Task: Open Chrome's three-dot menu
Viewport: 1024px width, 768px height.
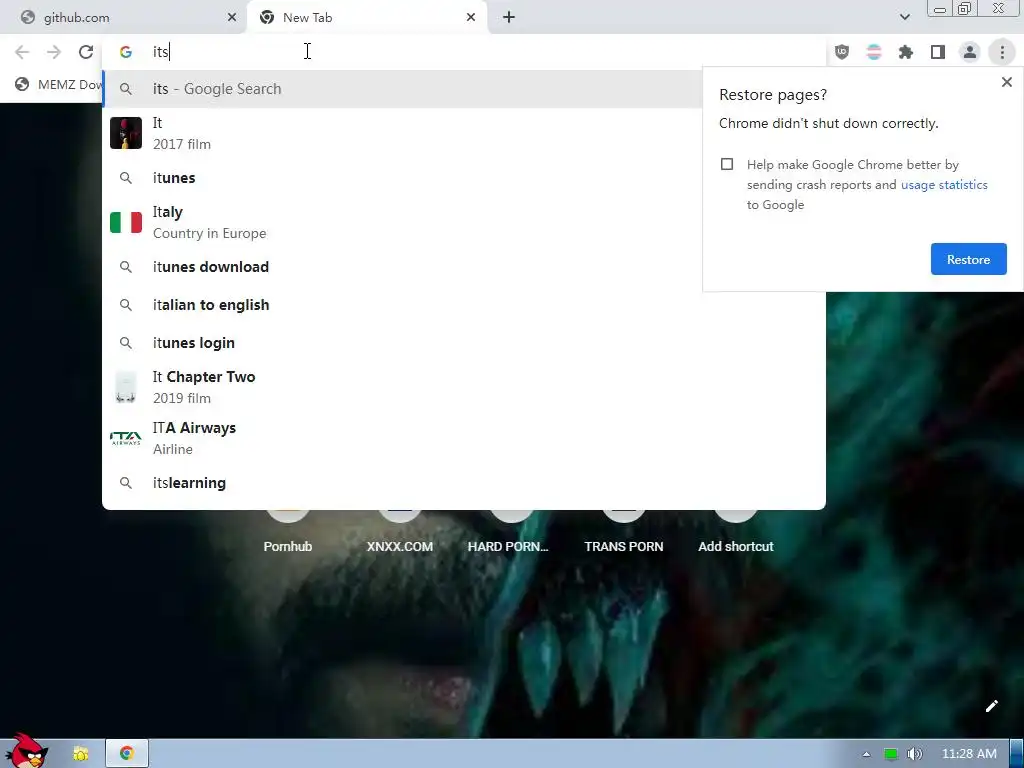Action: tap(1002, 52)
